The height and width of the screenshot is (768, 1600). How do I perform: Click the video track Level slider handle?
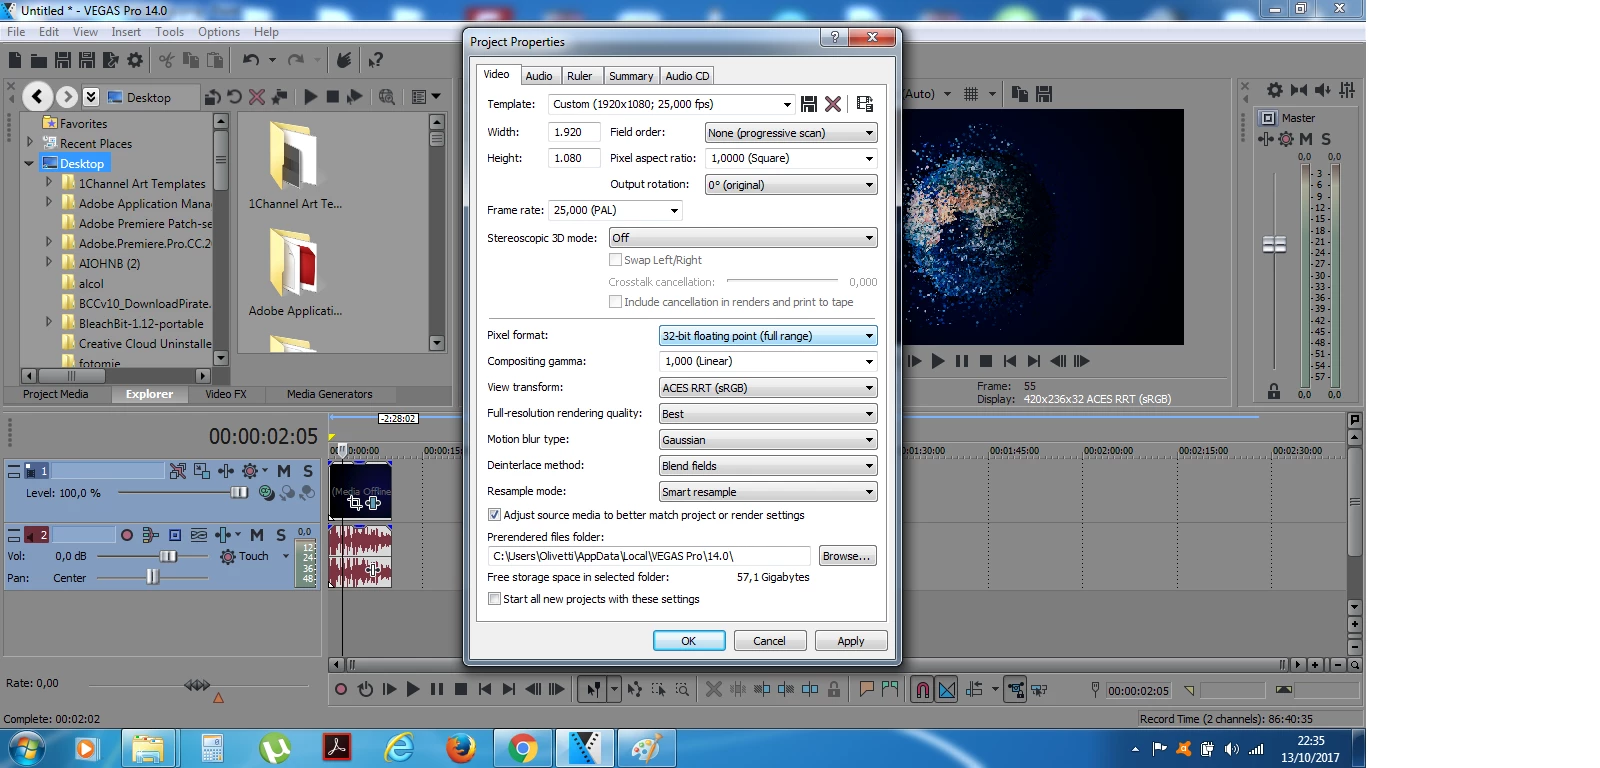tap(239, 492)
